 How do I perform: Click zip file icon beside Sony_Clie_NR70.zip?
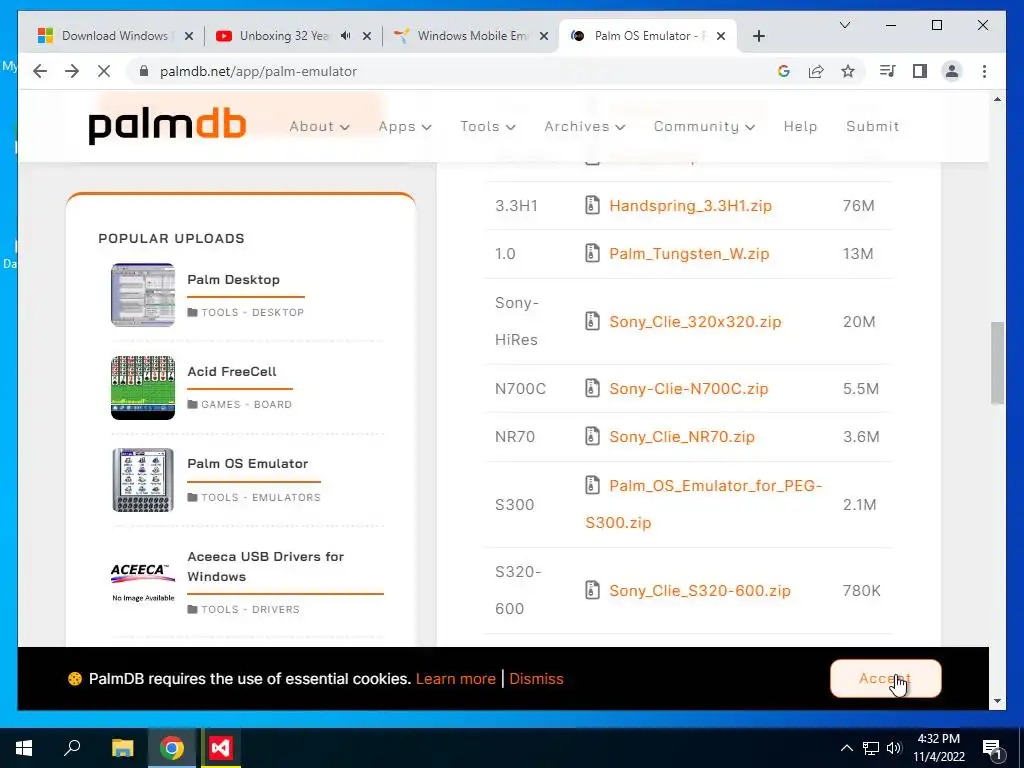(x=592, y=436)
